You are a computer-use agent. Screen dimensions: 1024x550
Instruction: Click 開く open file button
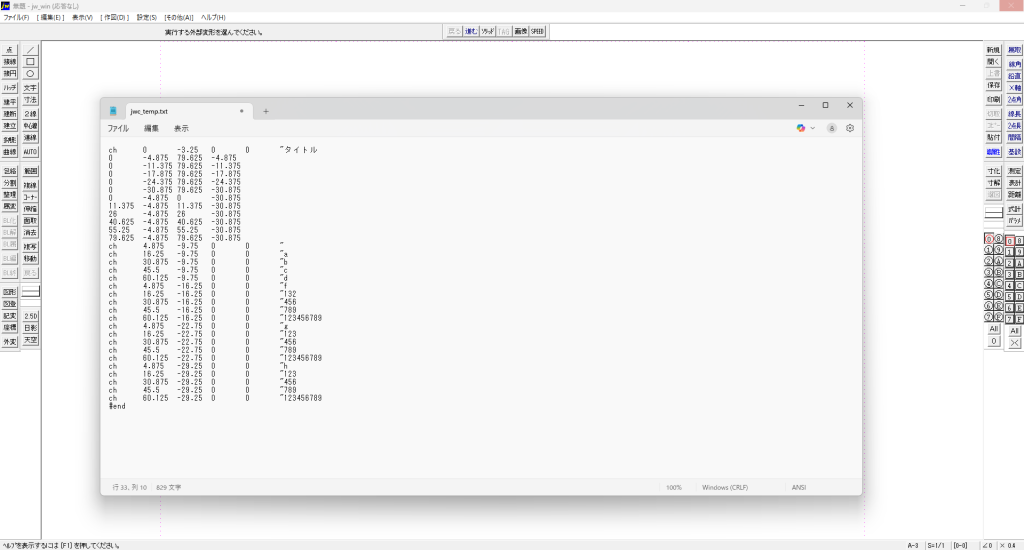click(x=993, y=61)
